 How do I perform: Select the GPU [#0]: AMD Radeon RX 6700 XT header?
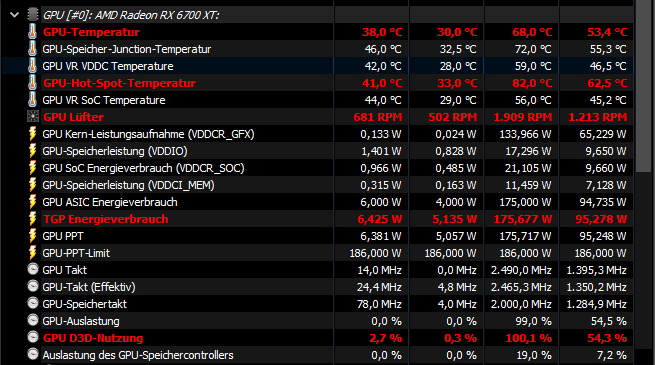131,15
